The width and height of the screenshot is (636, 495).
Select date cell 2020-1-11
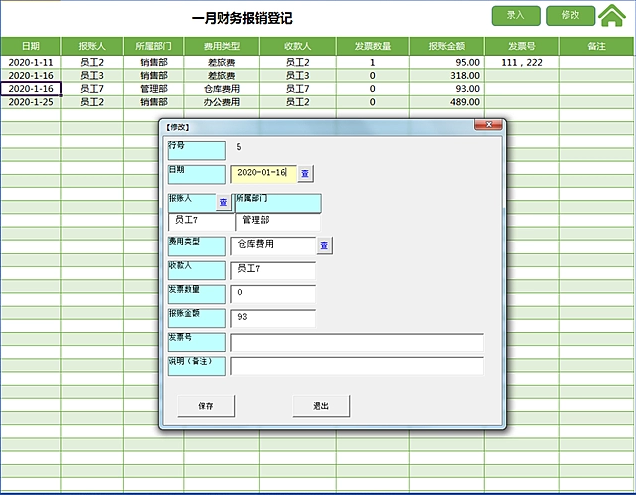tap(31, 62)
